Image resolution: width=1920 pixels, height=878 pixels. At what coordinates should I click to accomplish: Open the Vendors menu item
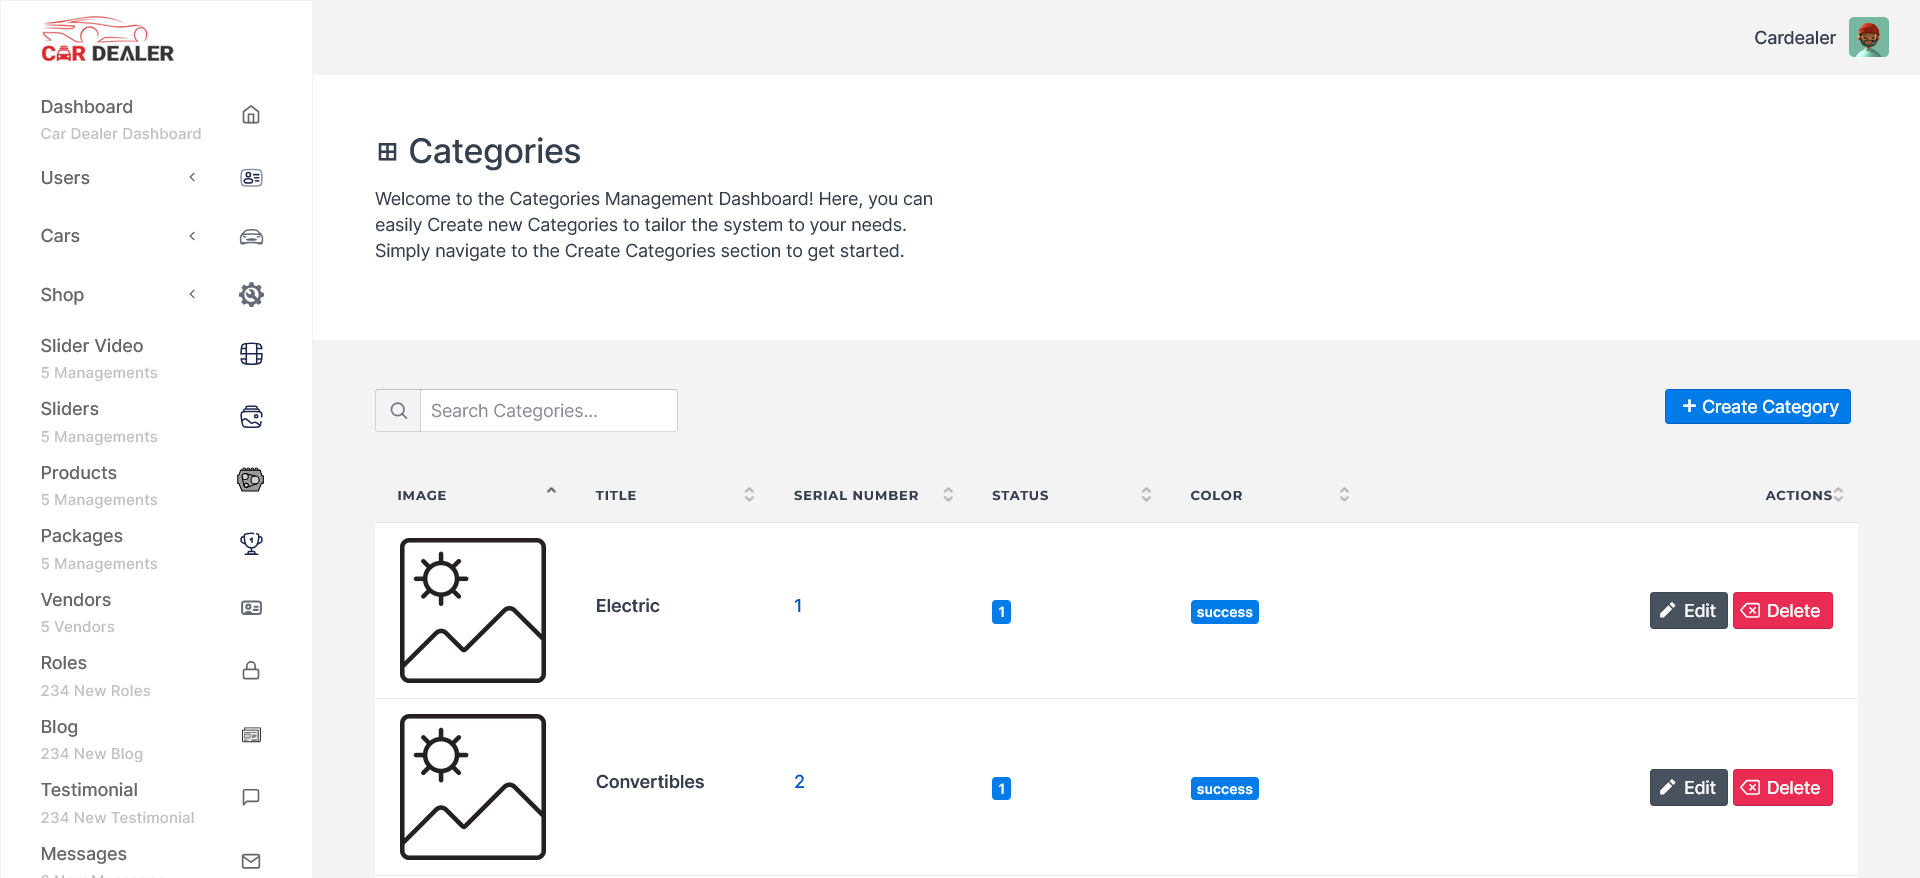click(76, 600)
